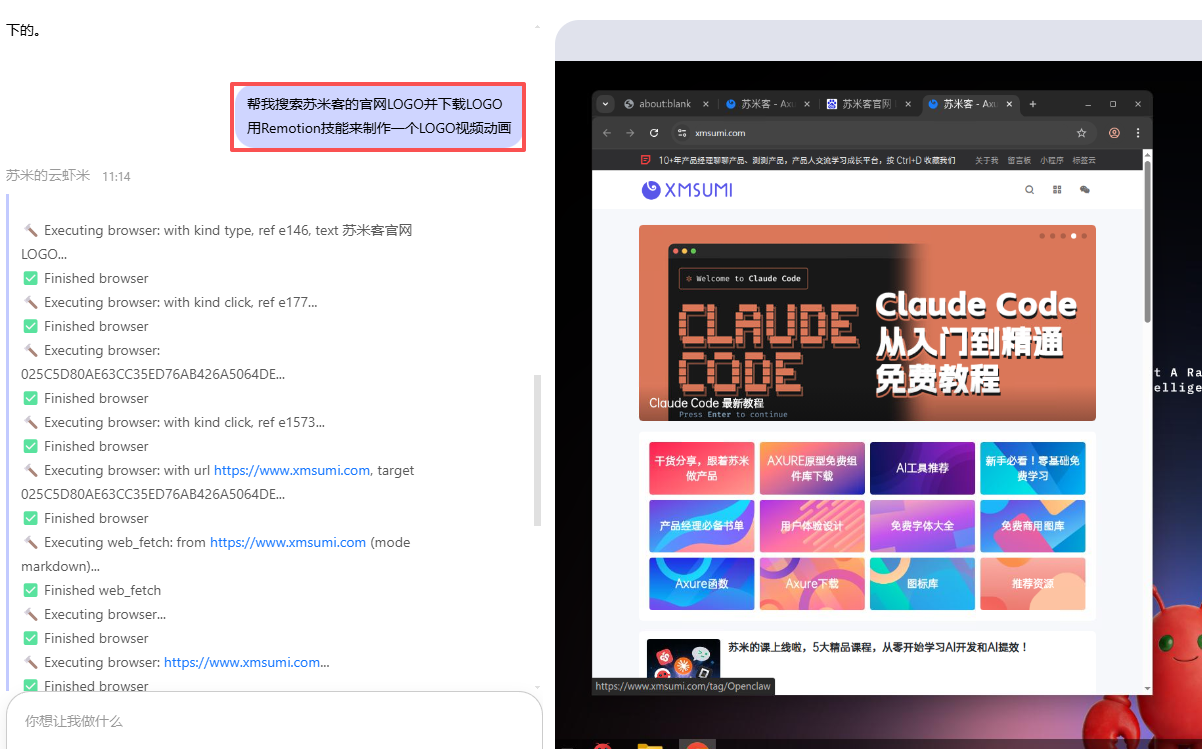This screenshot has height=749, width=1202.
Task: Click the file explorer folder in taskbar
Action: 650,745
